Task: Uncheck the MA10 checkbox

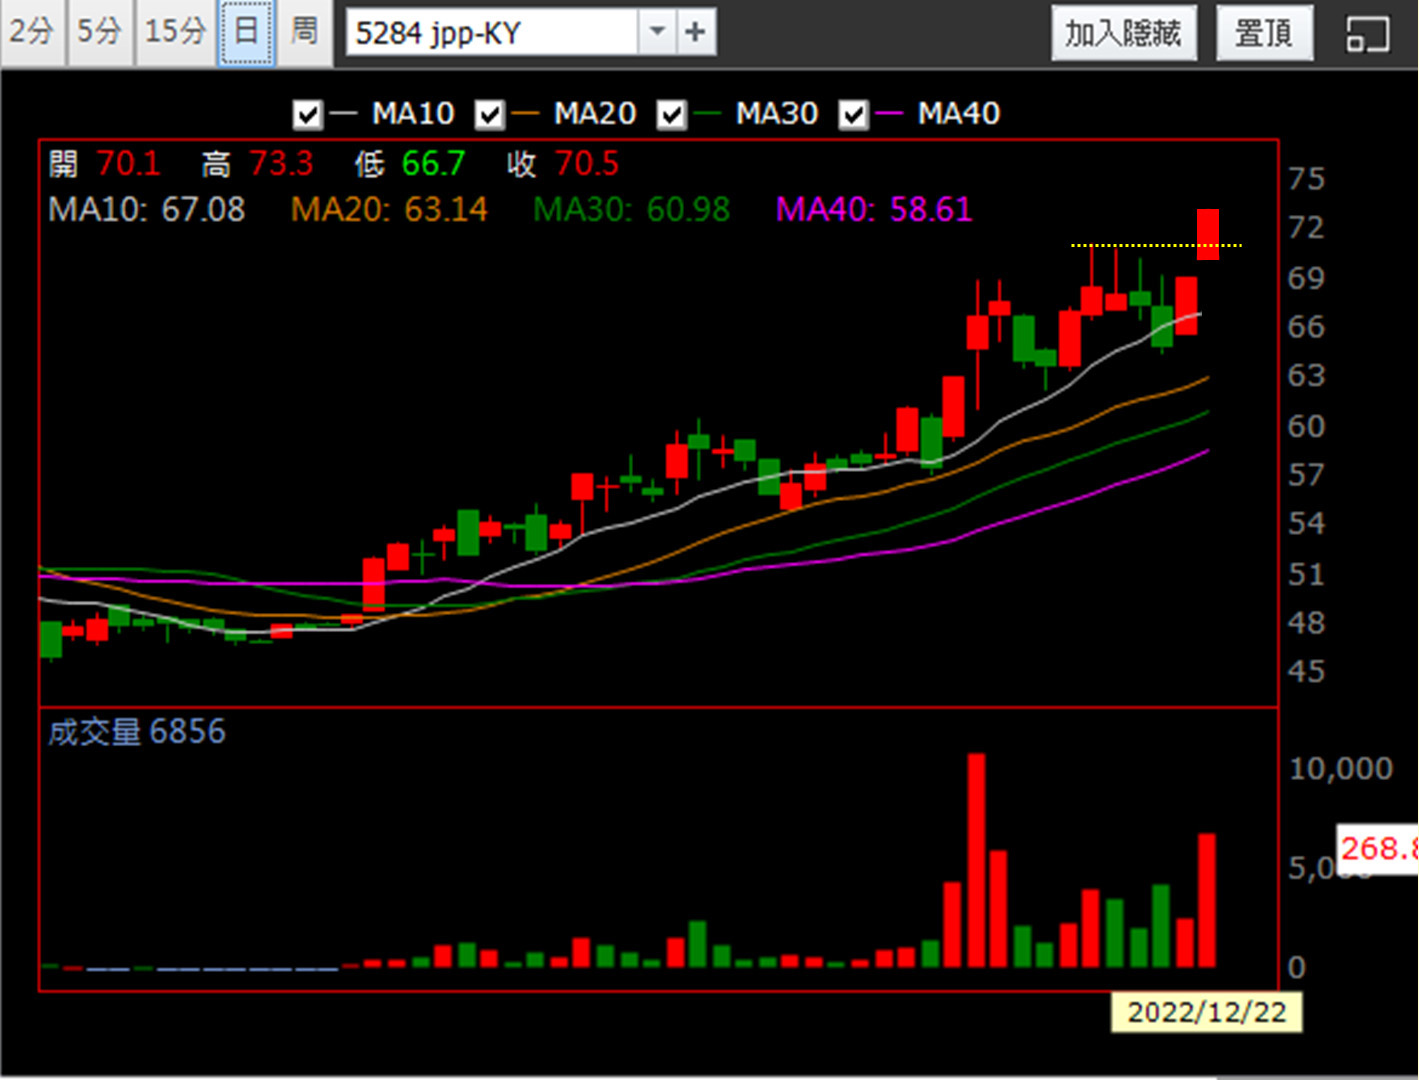Action: tap(307, 115)
